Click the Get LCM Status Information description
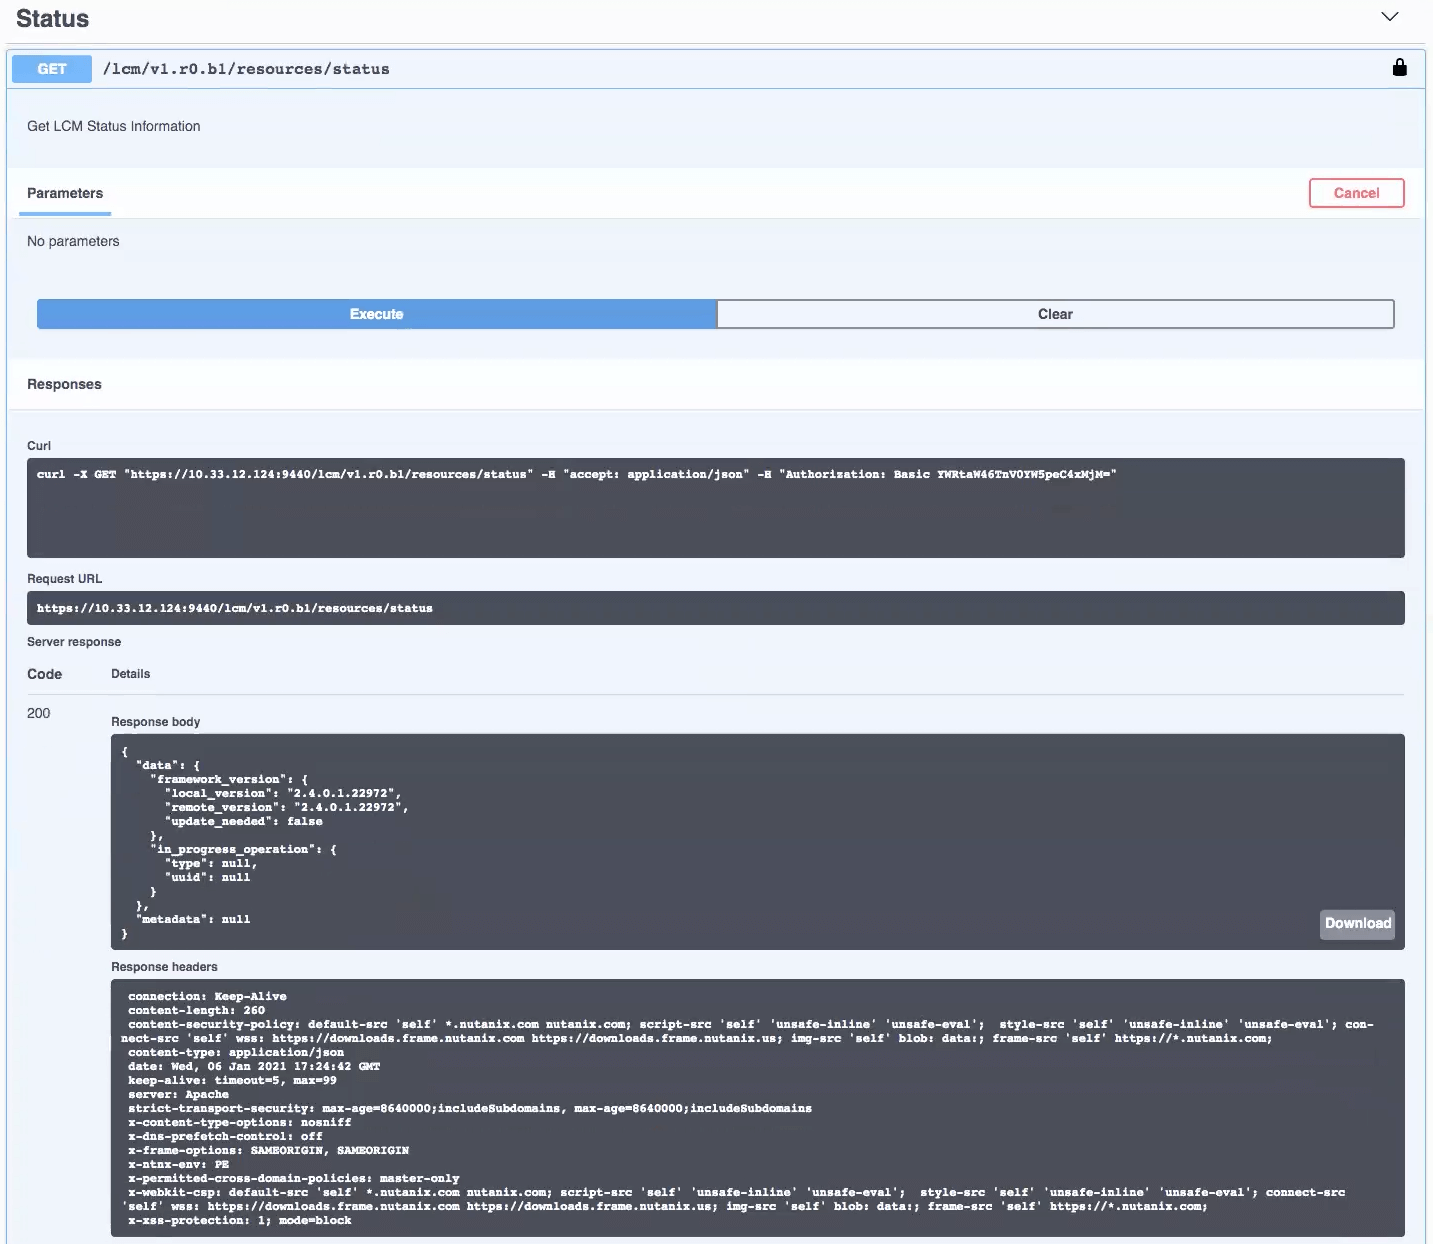The height and width of the screenshot is (1244, 1433). click(x=114, y=126)
